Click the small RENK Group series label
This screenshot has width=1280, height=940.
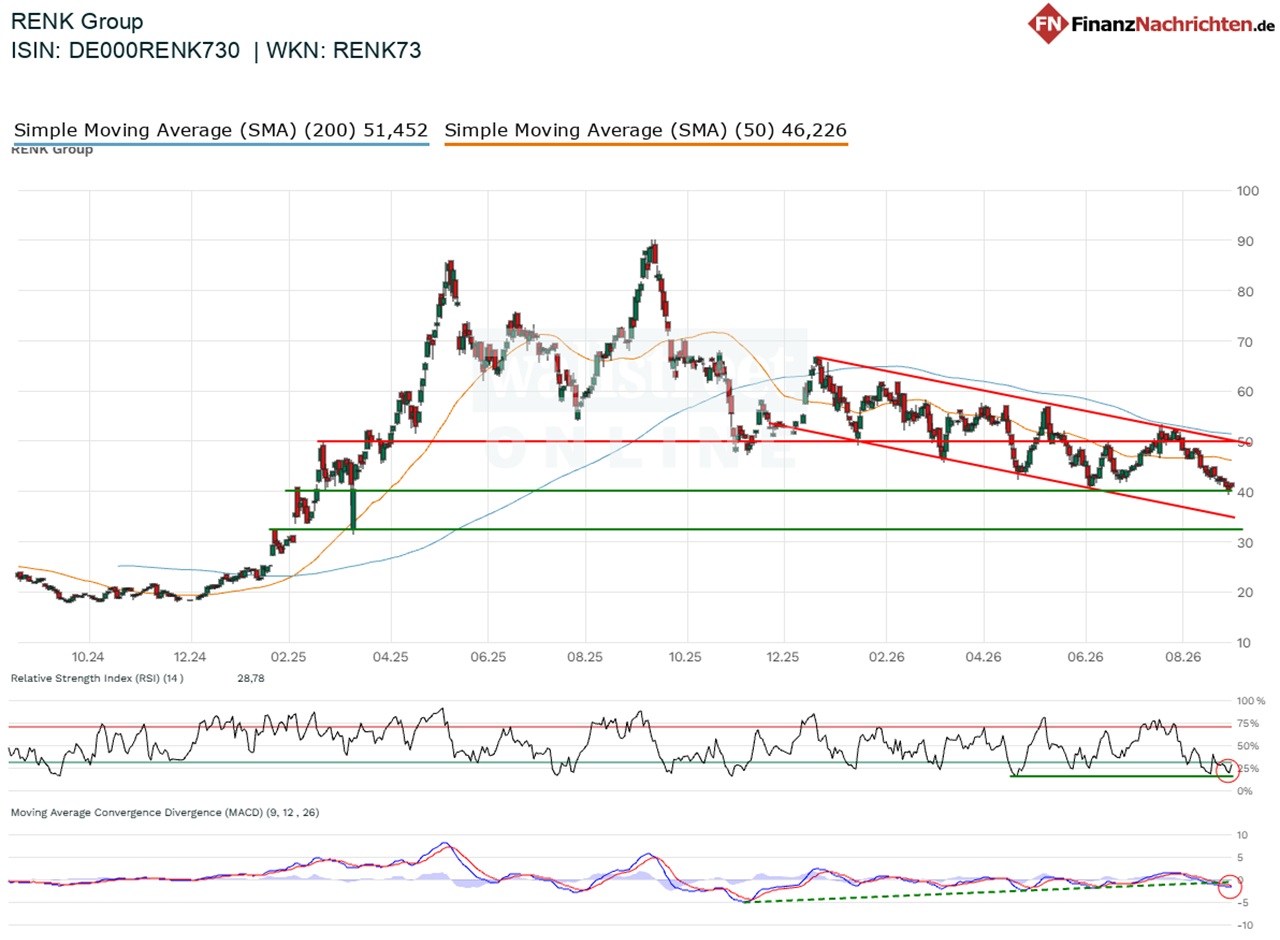click(52, 150)
